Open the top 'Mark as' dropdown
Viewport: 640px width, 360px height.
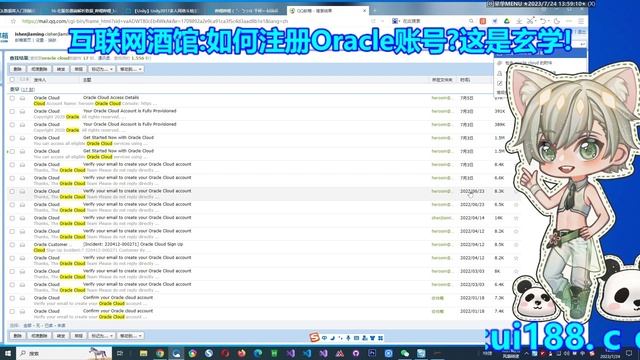pos(101,69)
